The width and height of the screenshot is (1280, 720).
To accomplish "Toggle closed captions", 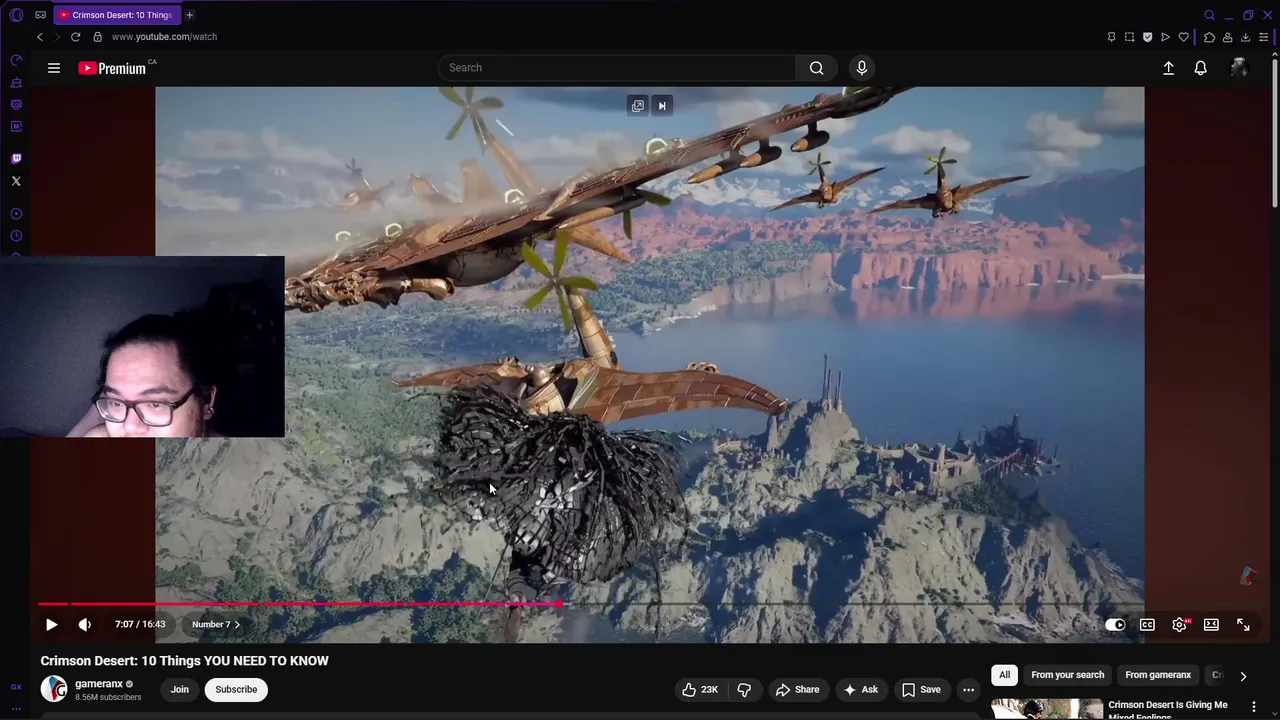I will [x=1147, y=624].
